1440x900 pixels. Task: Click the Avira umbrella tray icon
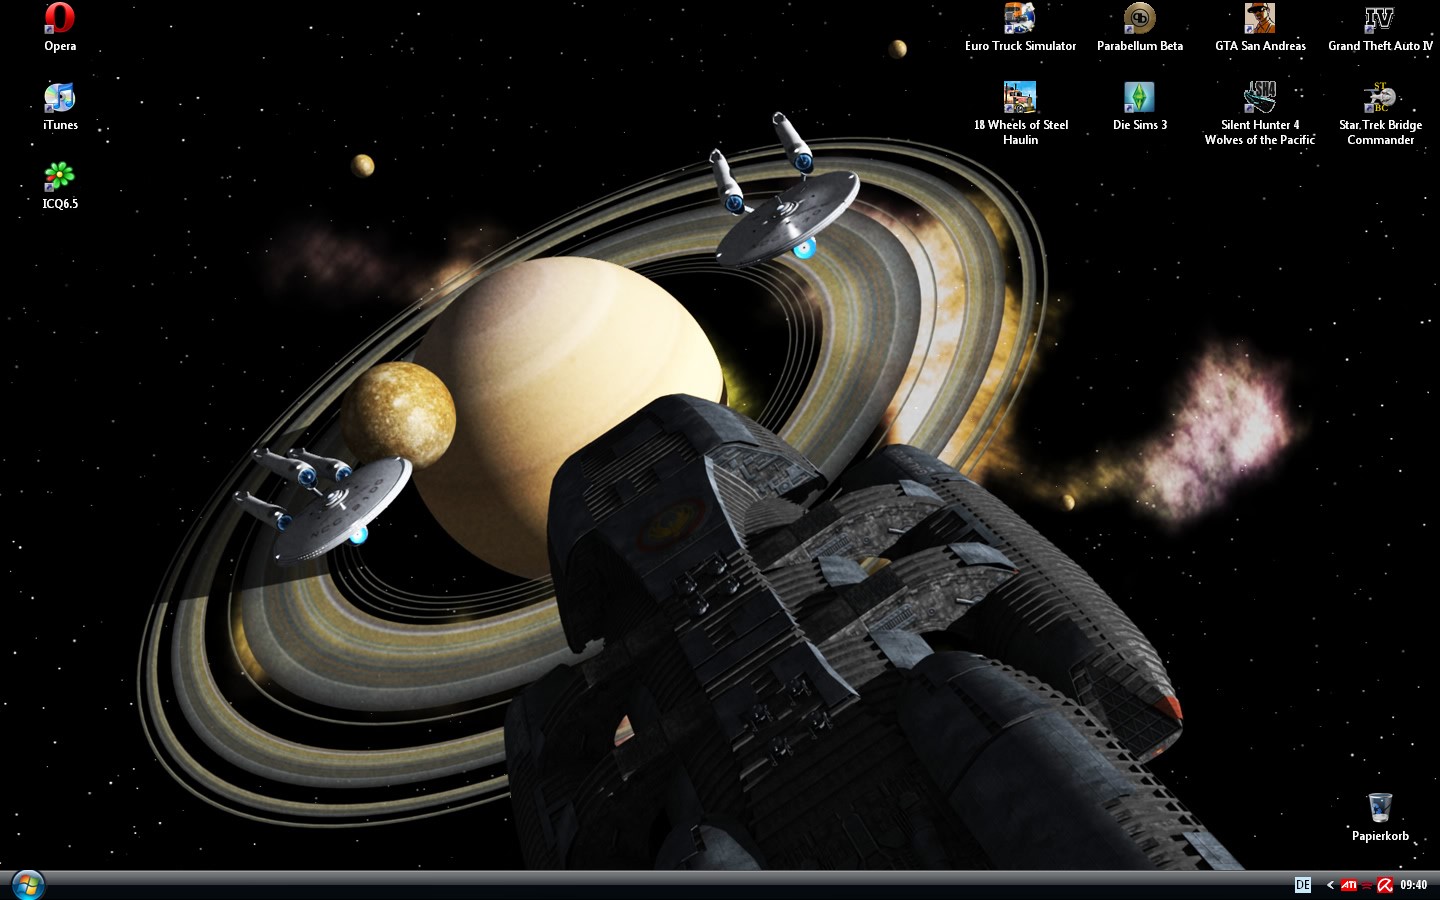1385,885
